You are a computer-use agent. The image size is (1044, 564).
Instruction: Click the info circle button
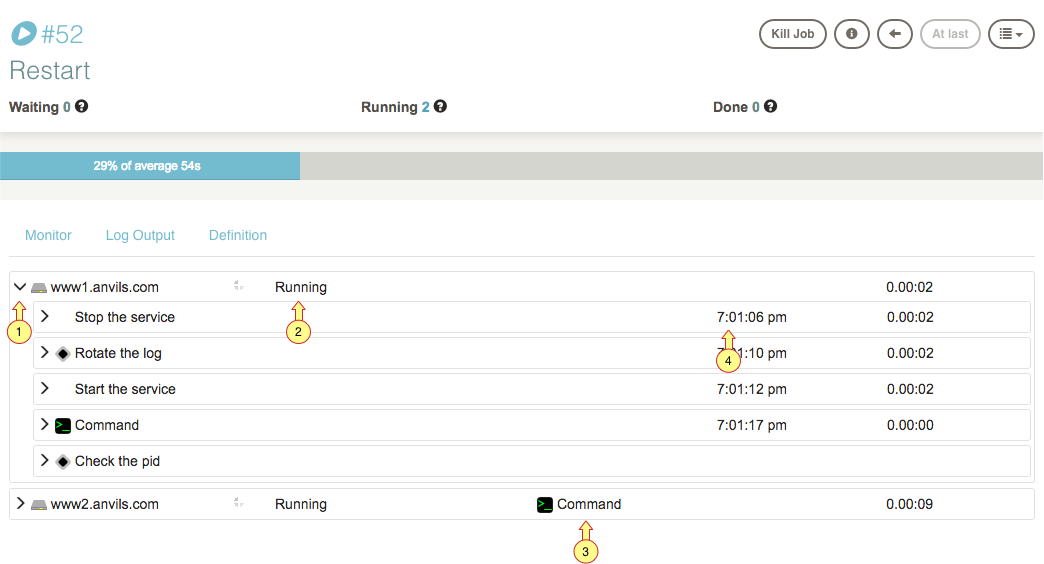pos(852,34)
